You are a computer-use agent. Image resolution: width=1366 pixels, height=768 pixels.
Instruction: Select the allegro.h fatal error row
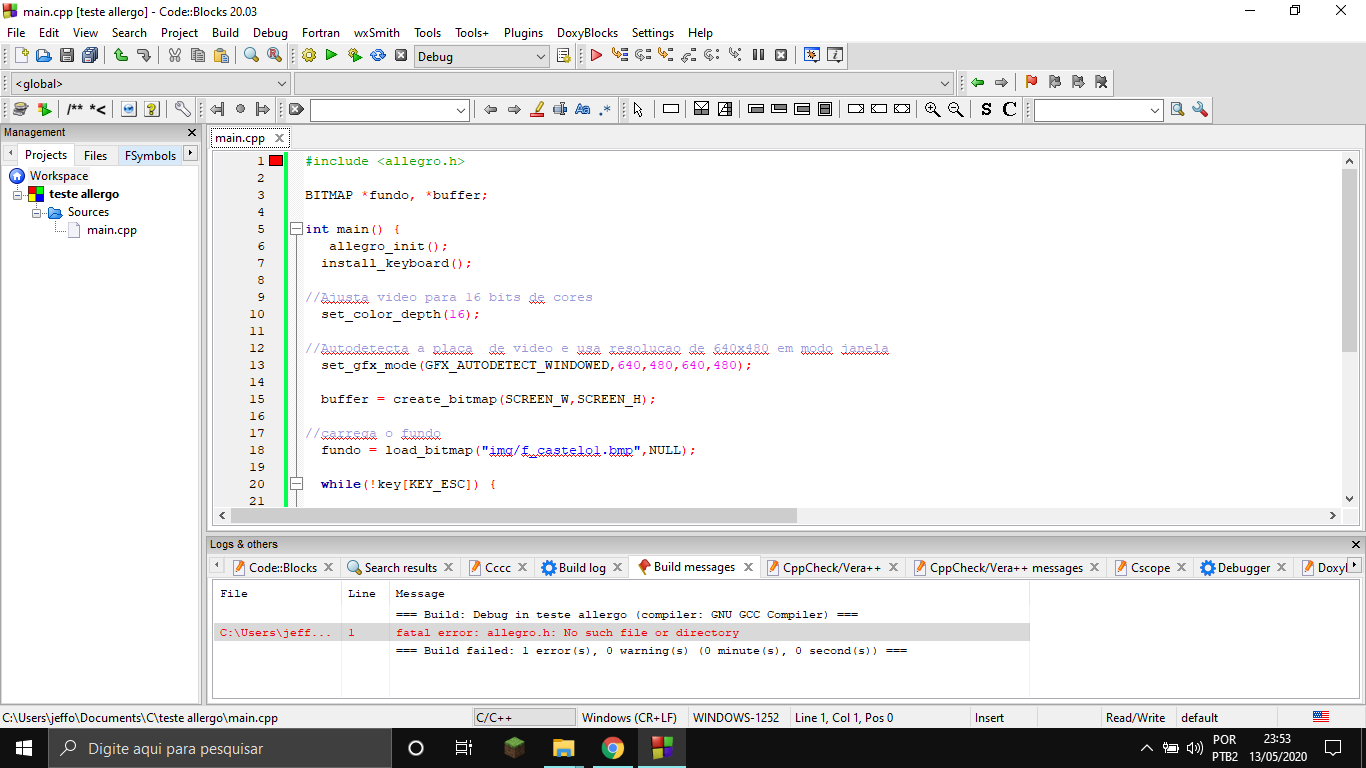click(621, 633)
